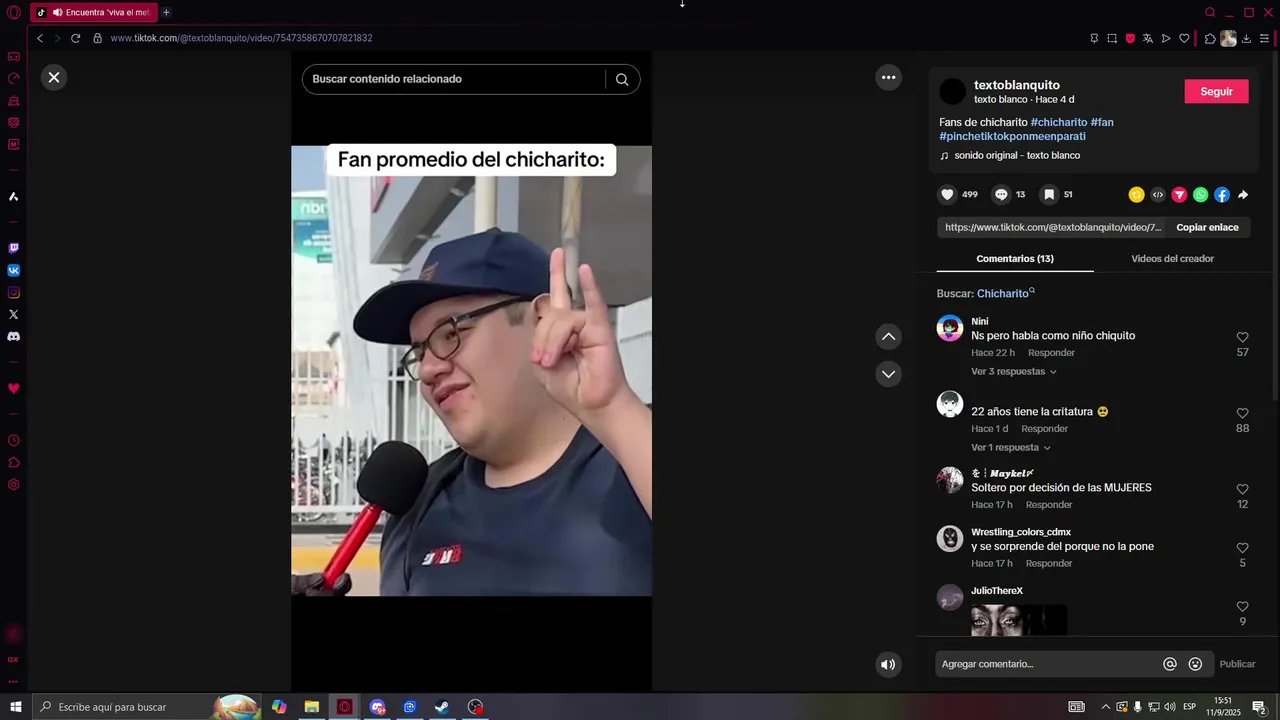Take snapshot with toolbar capture icon
The height and width of the screenshot is (720, 1280).
[x=1112, y=38]
